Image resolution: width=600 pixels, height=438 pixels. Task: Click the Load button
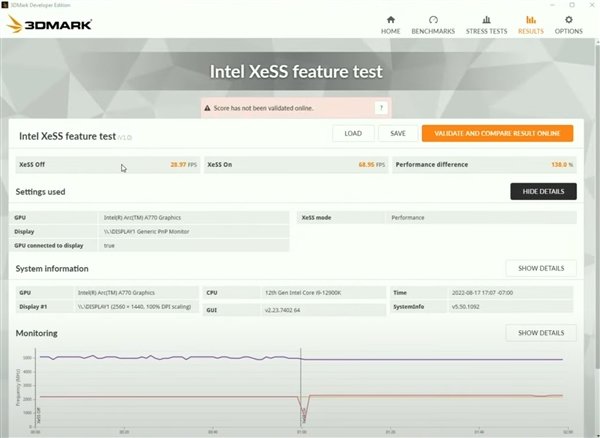point(353,134)
